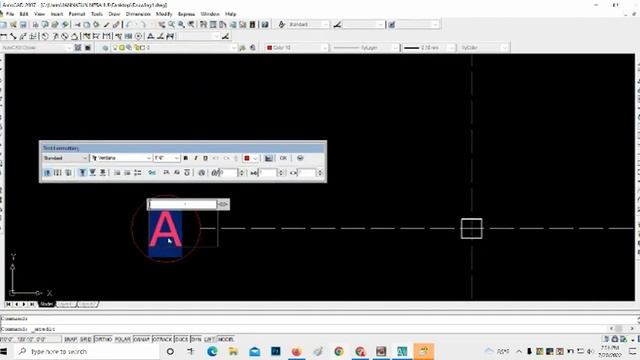Toggle DUCS in status bar
The image size is (640, 360).
tap(181, 339)
